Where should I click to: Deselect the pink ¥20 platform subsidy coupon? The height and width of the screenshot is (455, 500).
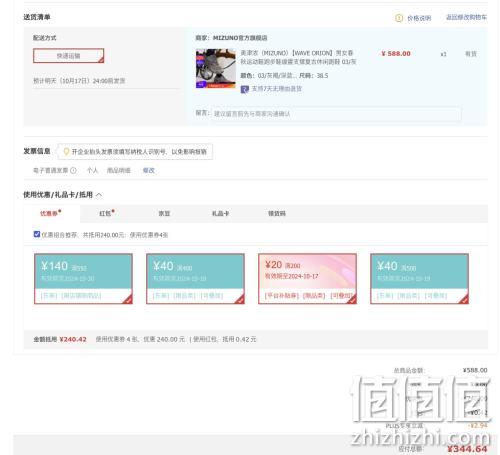coord(307,279)
